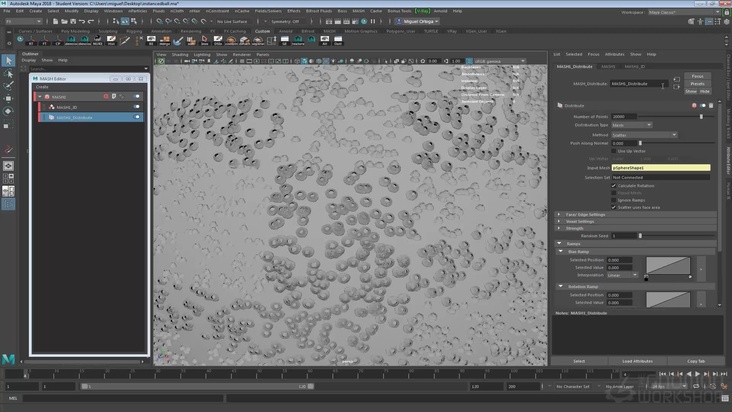The width and height of the screenshot is (732, 412).
Task: Click the first teal shelf icon
Action: click(x=20, y=40)
